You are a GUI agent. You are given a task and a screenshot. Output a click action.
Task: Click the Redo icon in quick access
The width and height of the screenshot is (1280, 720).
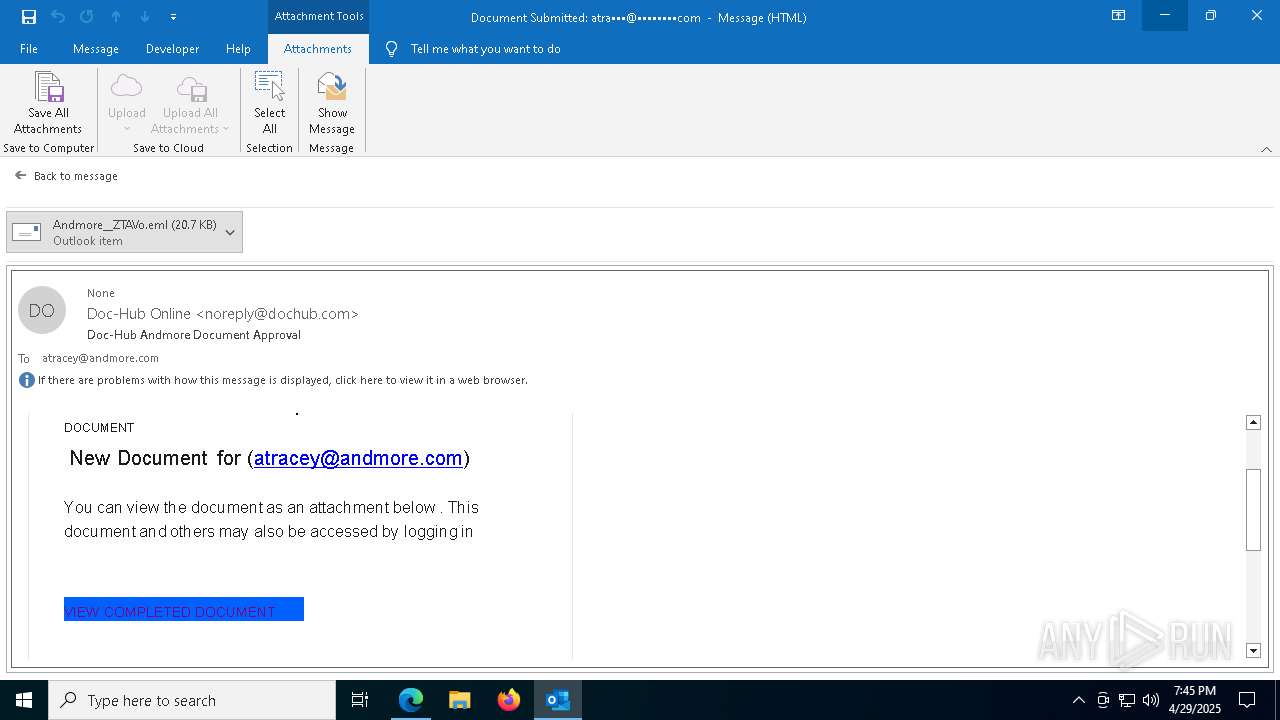point(86,16)
